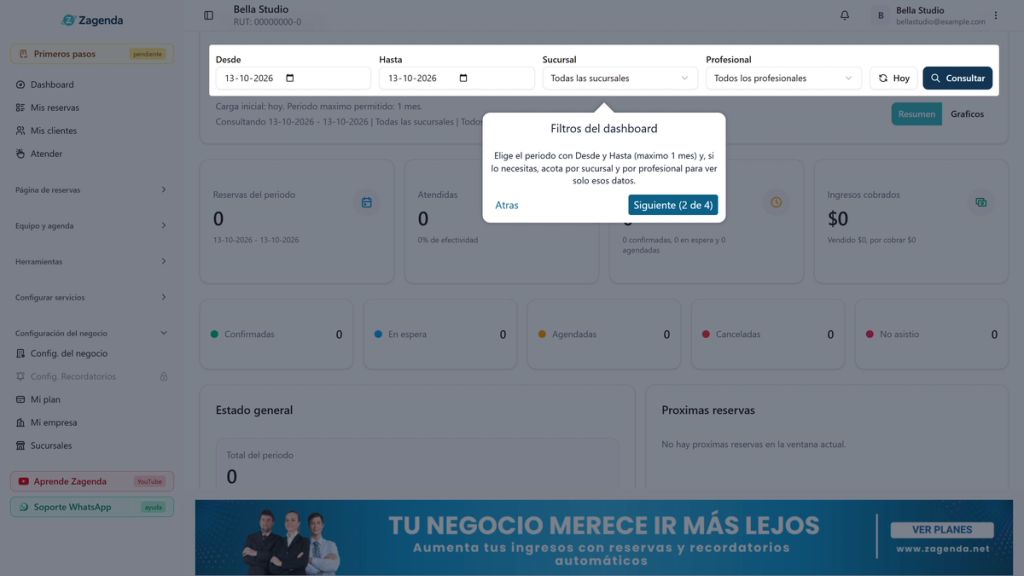Click VER PLANES on the banner
Screen dimensions: 1024x576
click(942, 530)
